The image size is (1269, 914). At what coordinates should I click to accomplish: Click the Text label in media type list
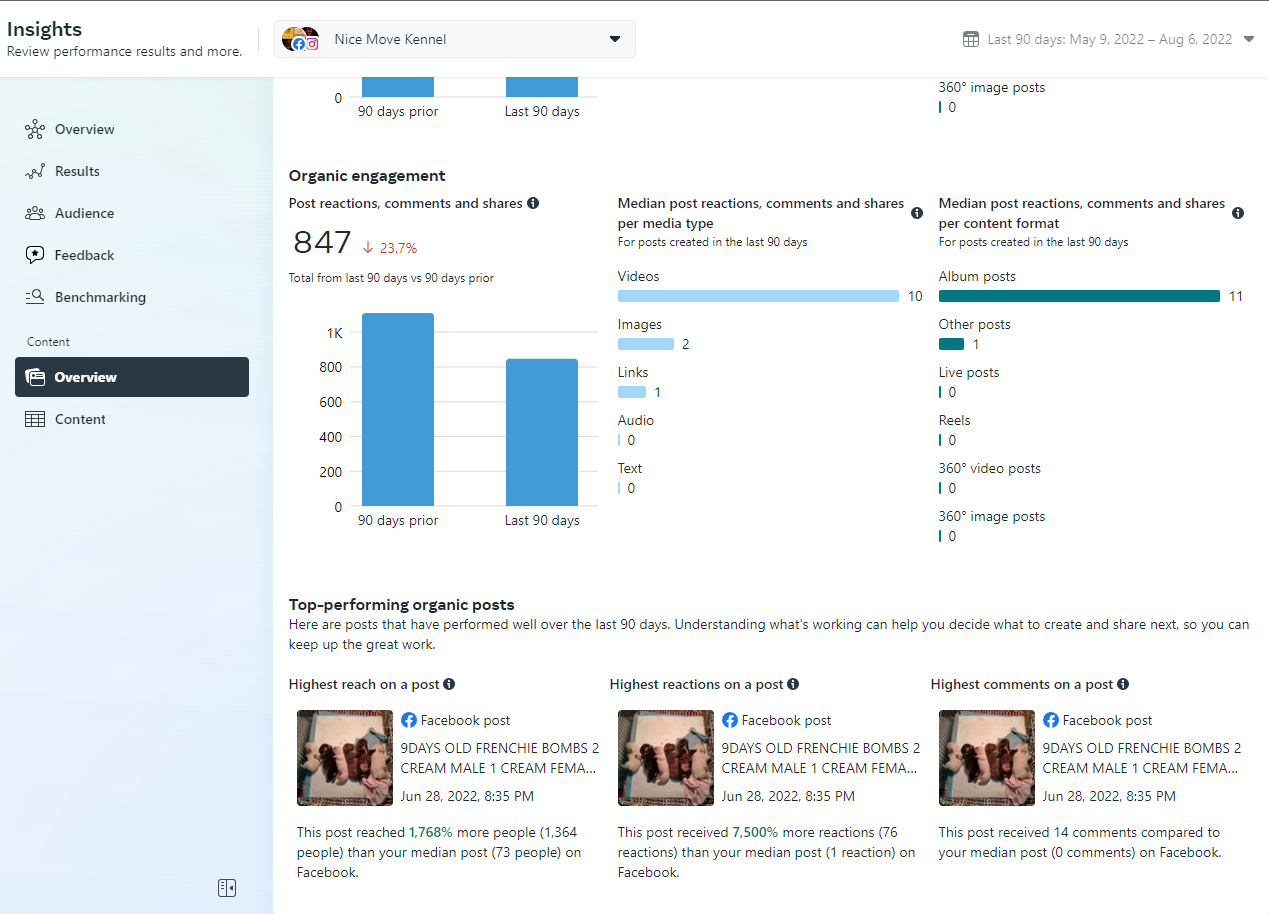pyautogui.click(x=630, y=468)
